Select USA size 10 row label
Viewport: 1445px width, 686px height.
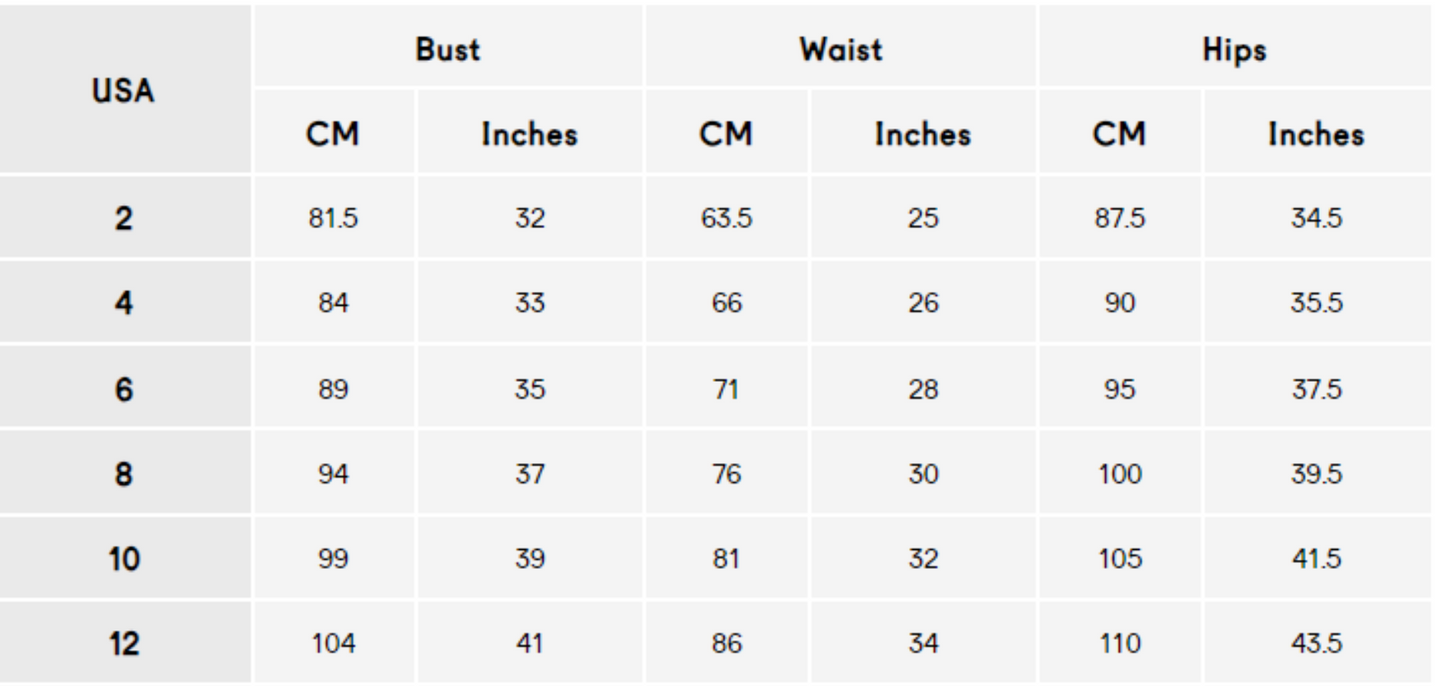[124, 559]
